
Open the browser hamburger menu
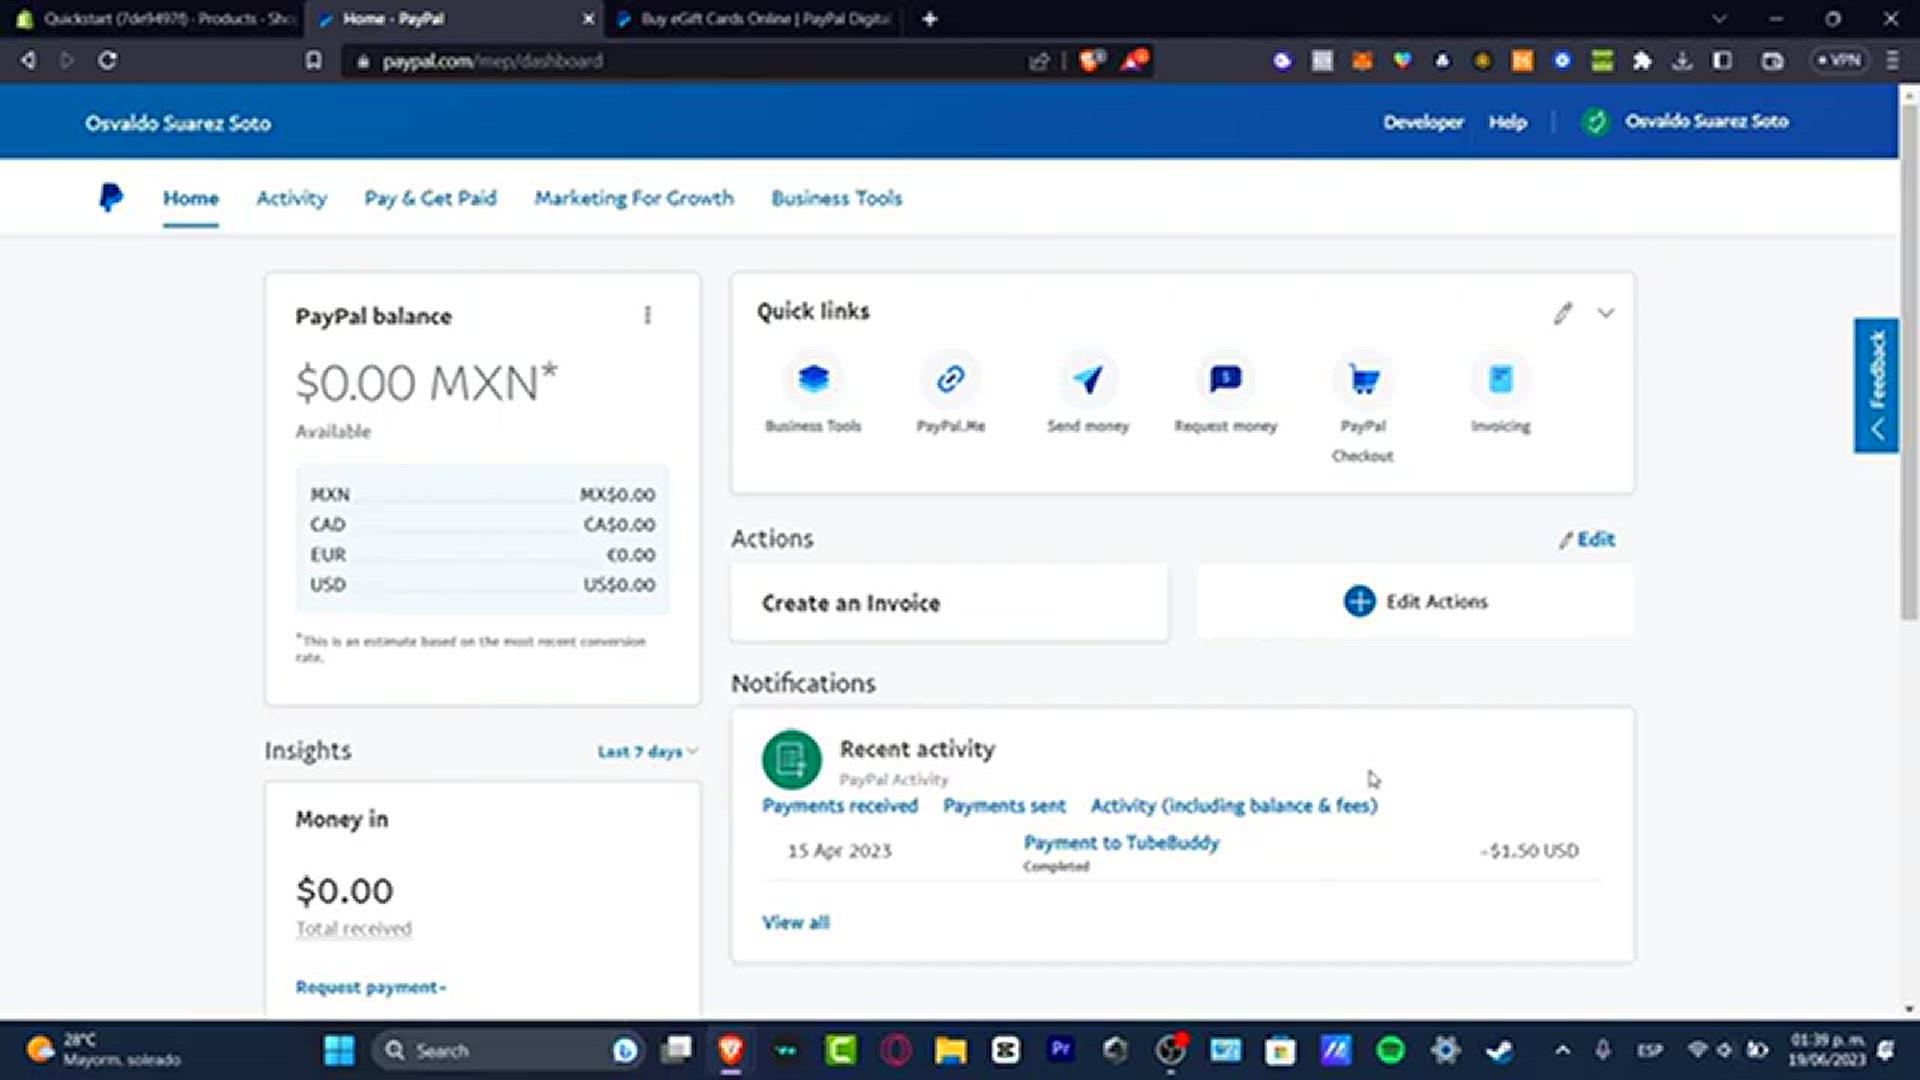(x=1892, y=61)
